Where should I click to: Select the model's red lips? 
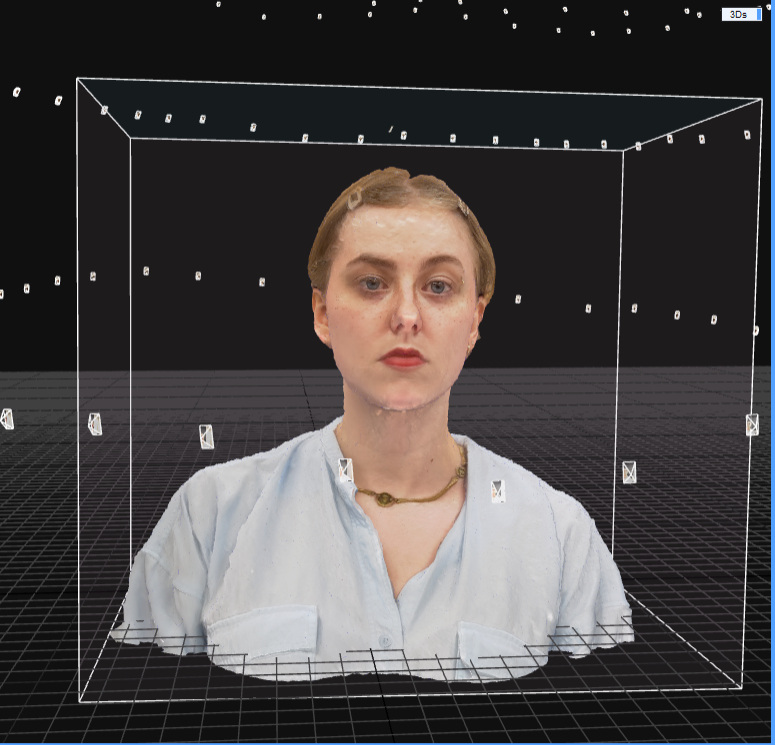point(403,358)
